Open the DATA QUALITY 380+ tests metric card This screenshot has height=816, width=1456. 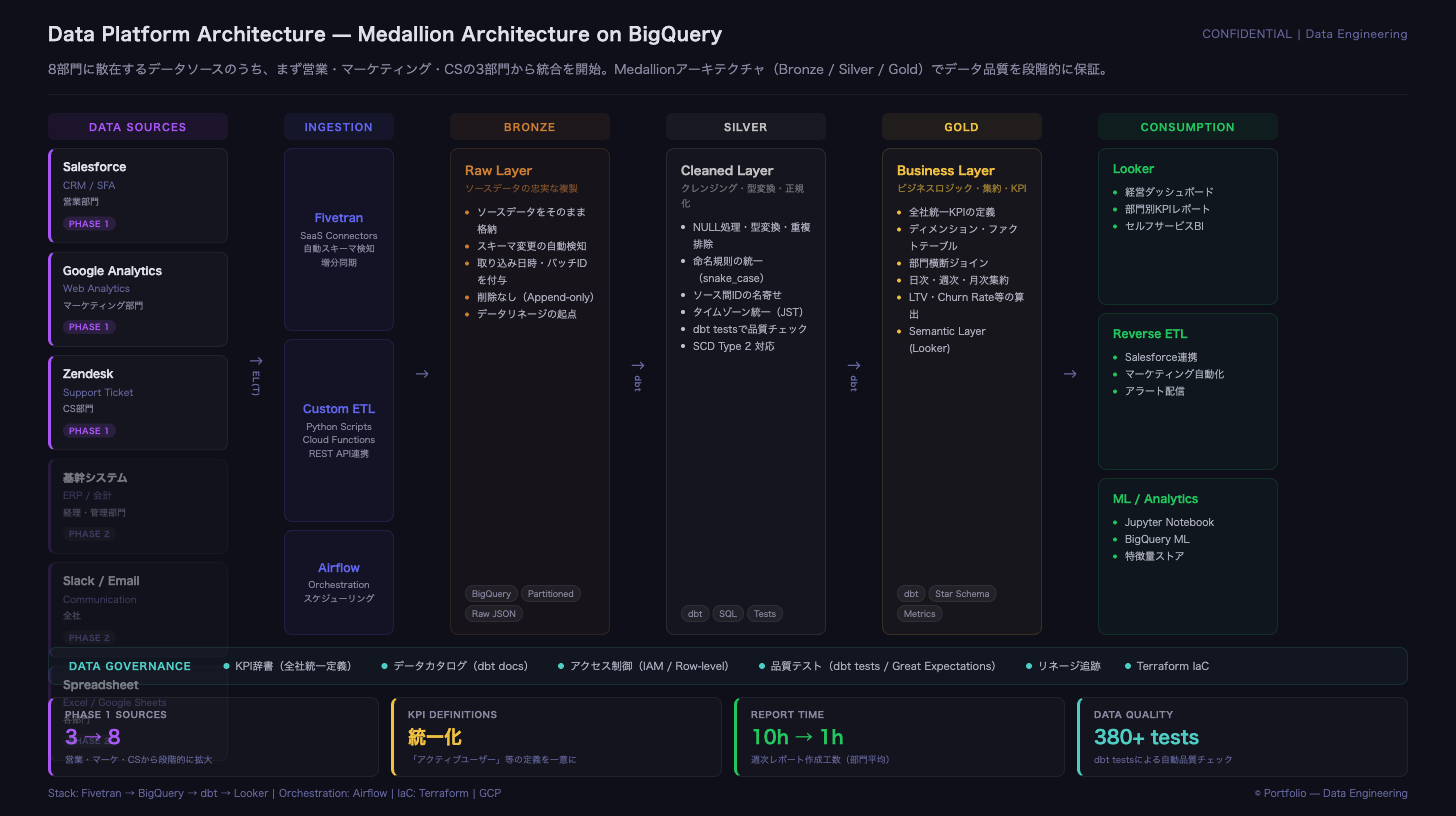[x=1242, y=737]
